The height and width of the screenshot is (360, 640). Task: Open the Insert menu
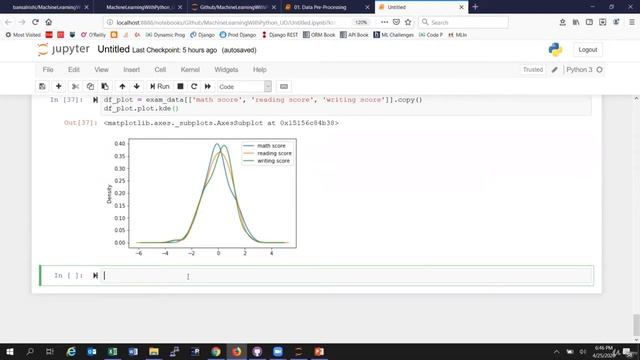131,70
